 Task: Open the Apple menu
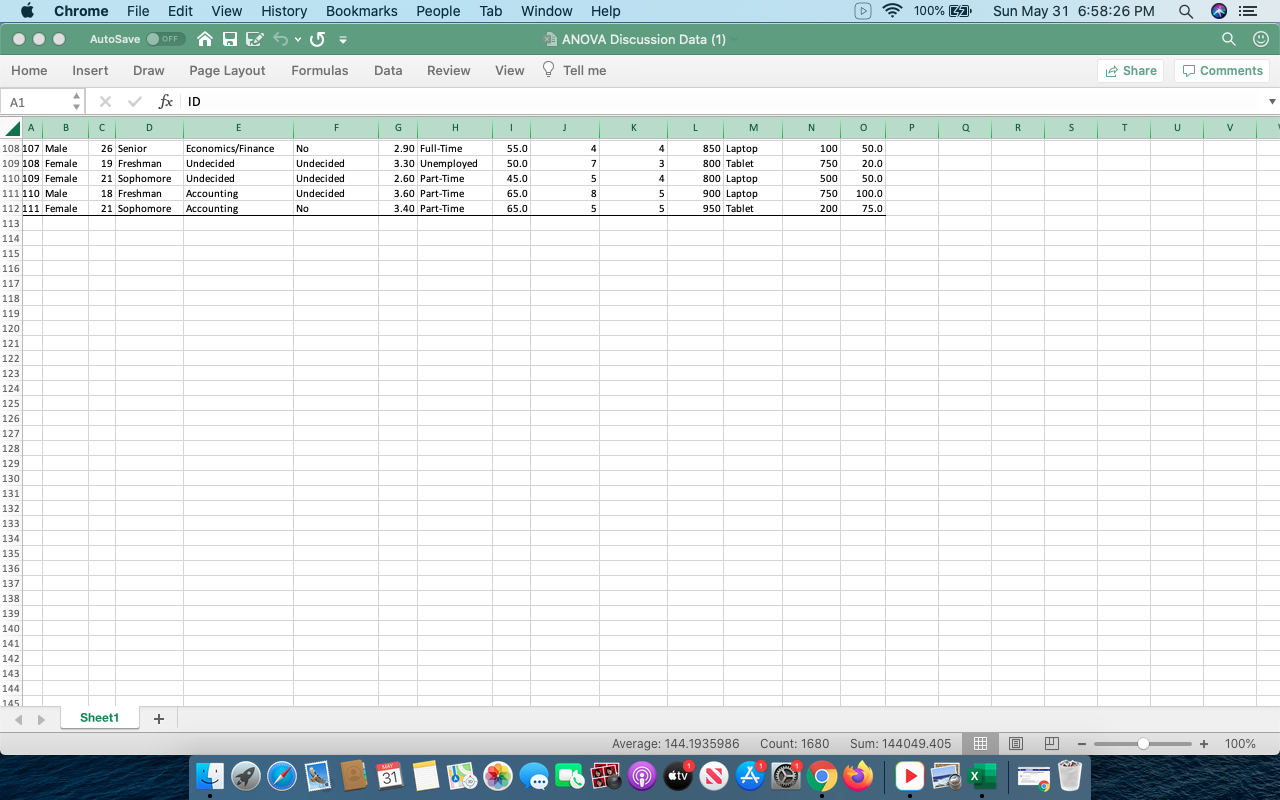[26, 11]
